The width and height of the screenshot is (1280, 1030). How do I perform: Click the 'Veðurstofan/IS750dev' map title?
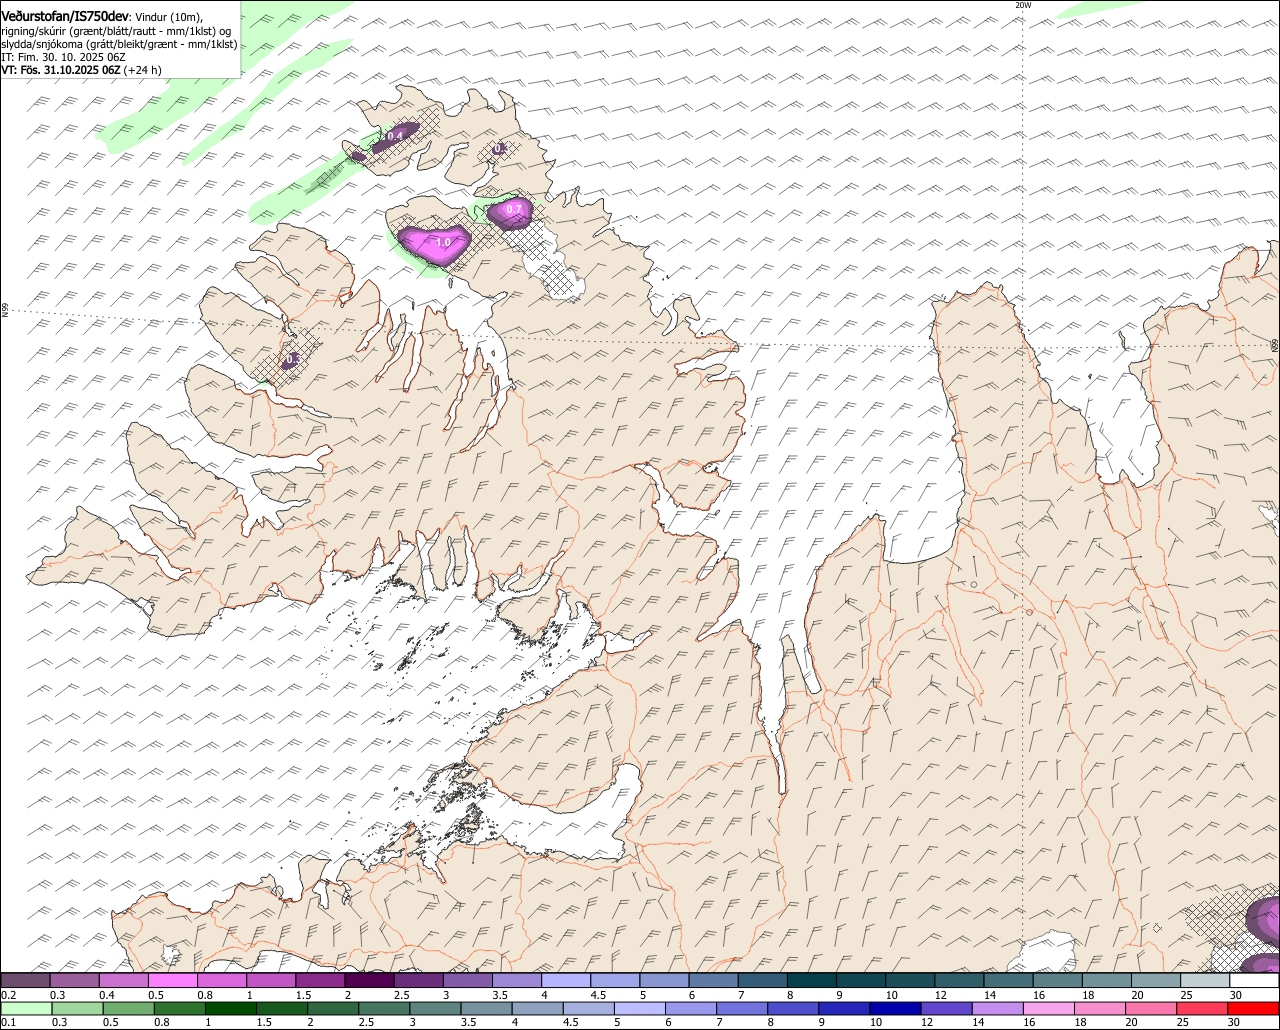[x=65, y=16]
